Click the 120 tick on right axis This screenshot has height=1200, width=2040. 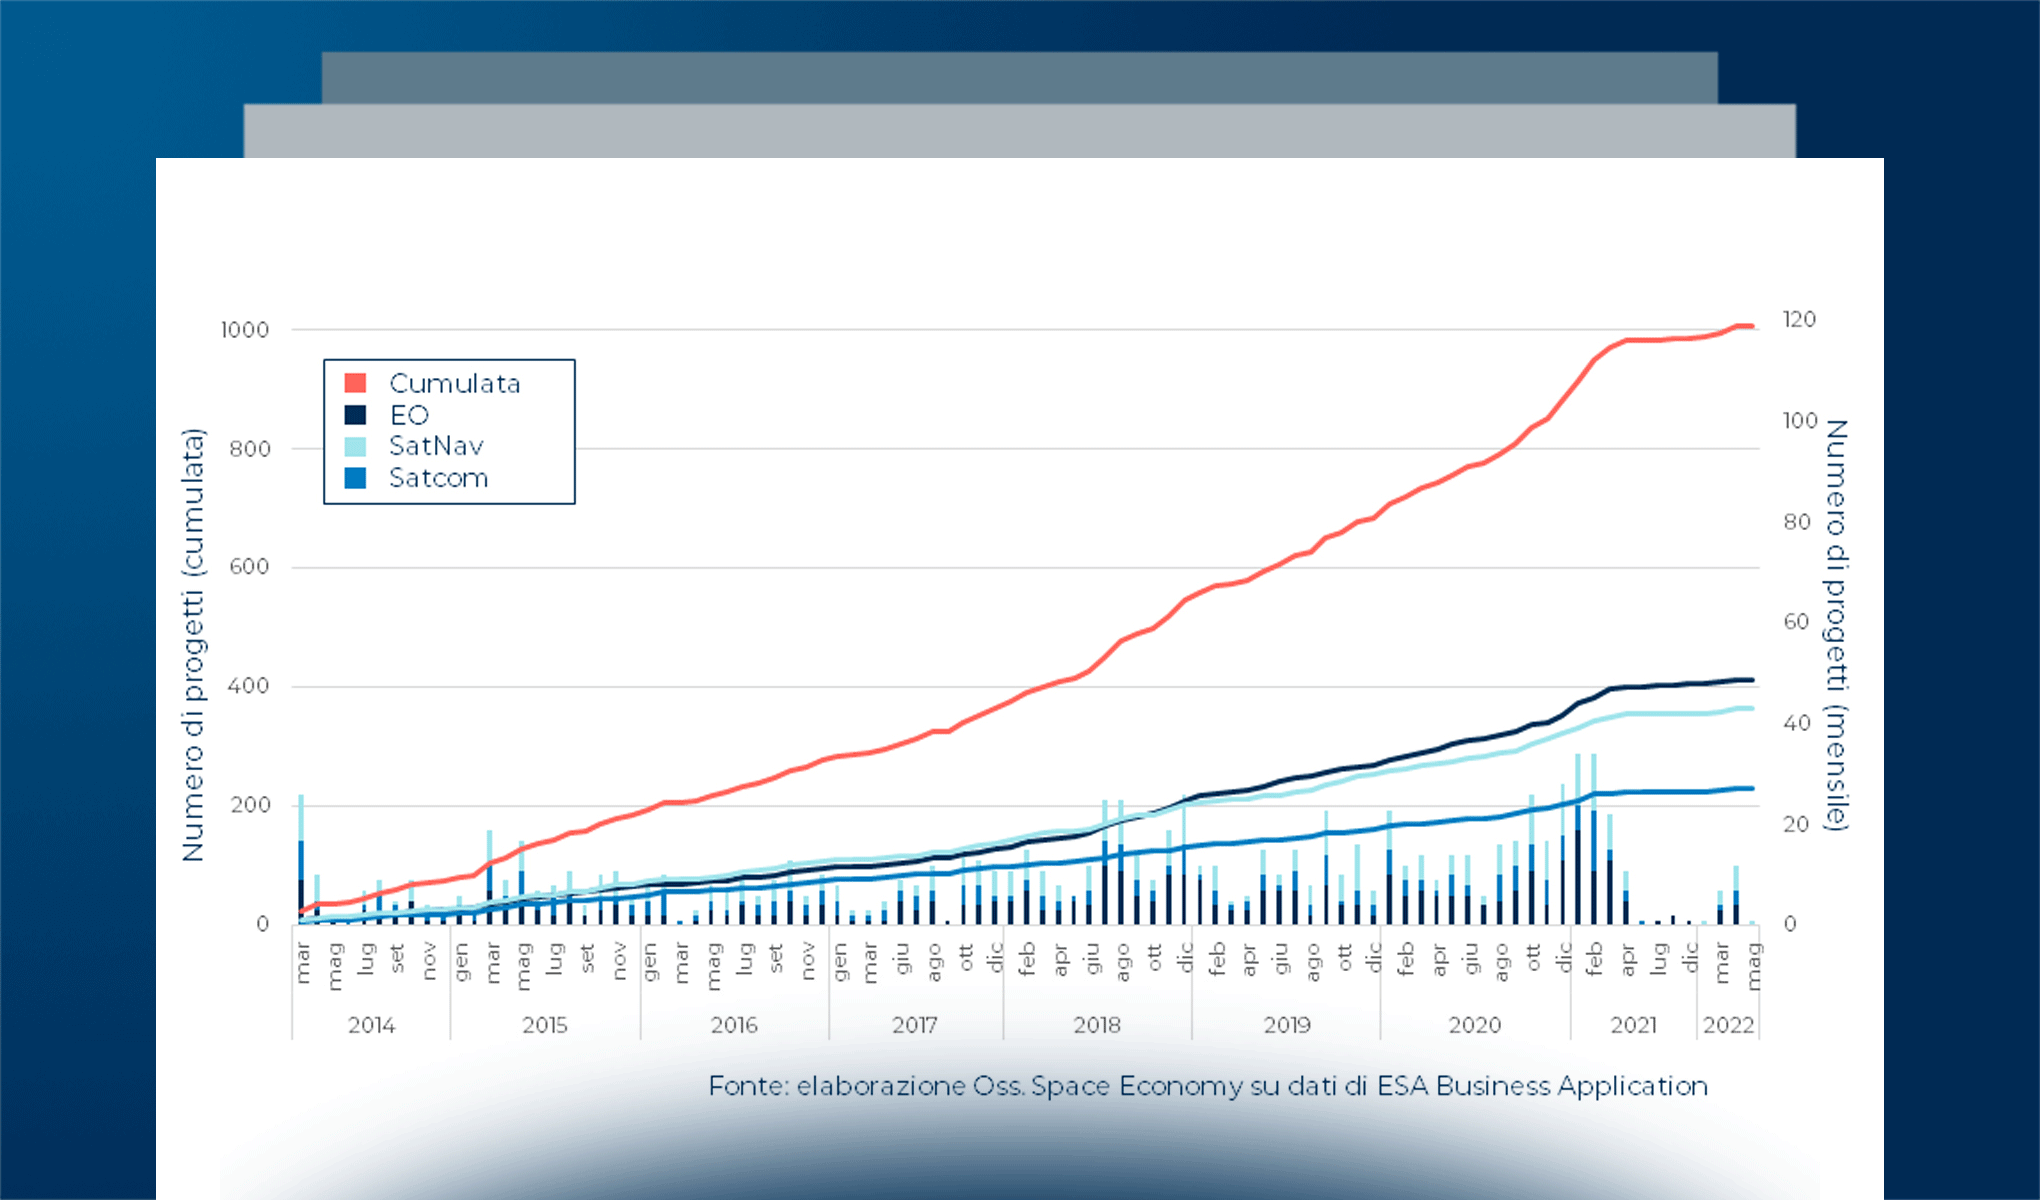[x=1799, y=319]
